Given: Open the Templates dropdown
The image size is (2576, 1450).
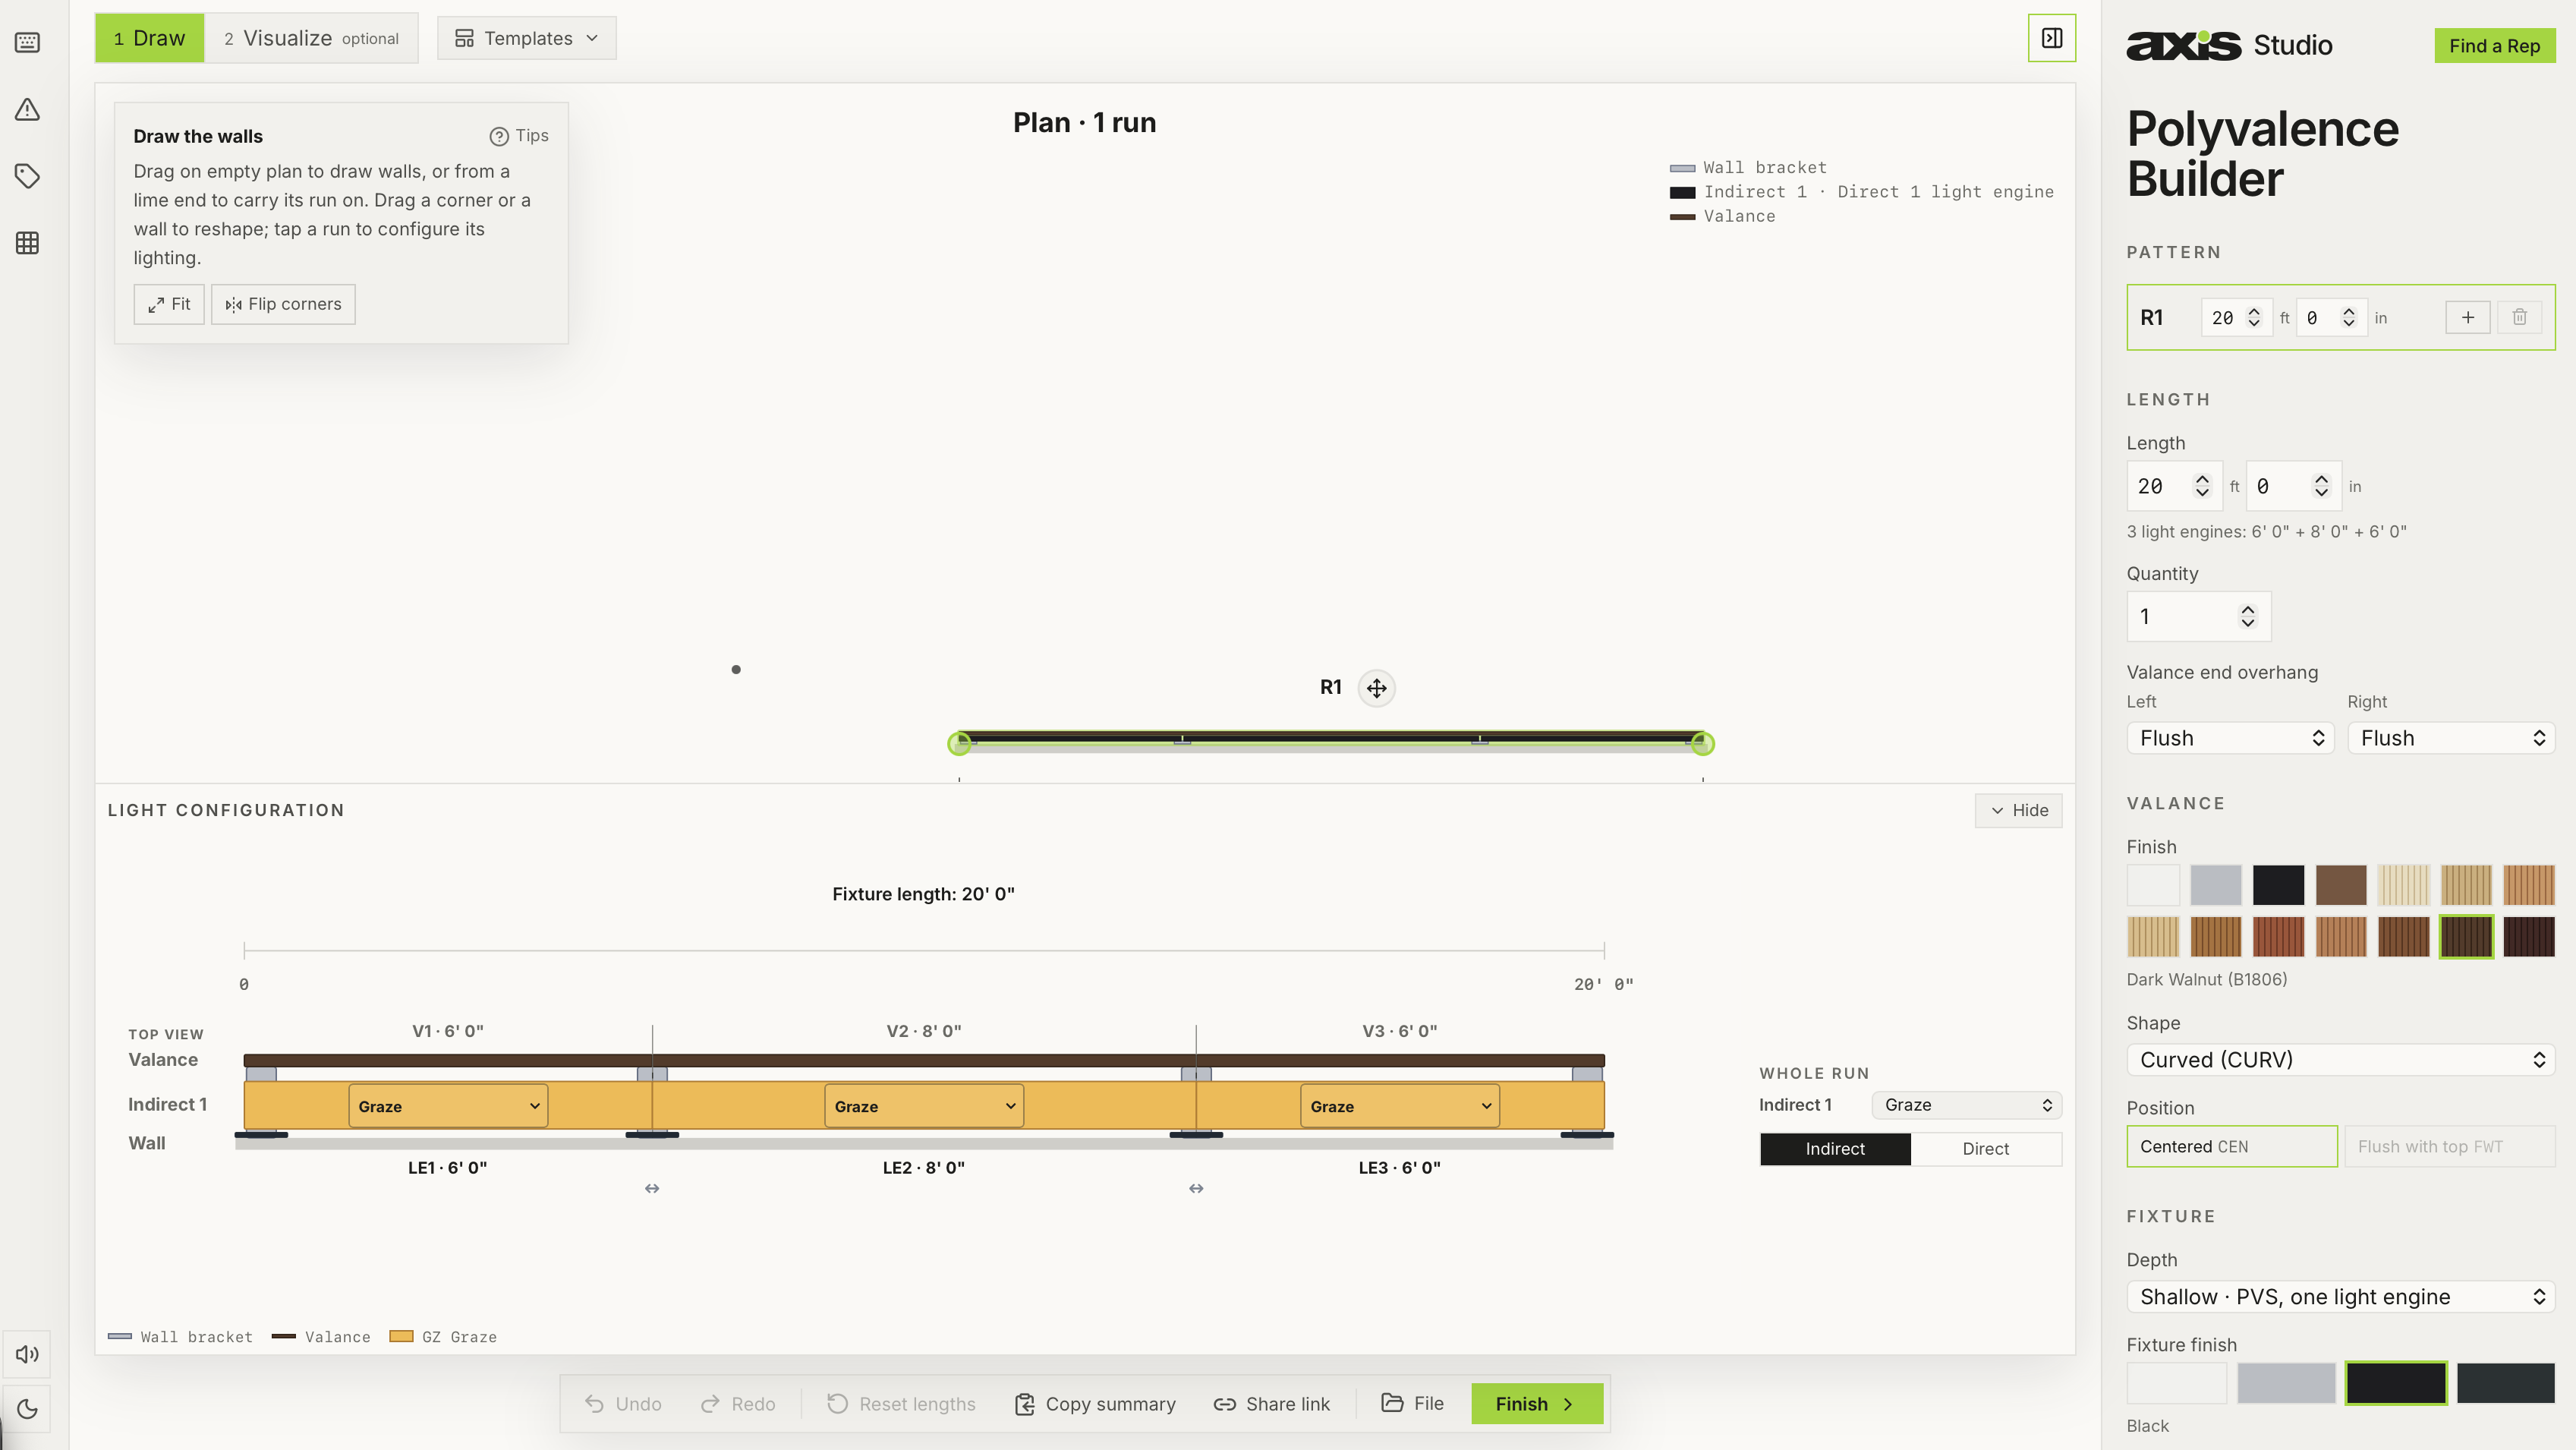Looking at the screenshot, I should pos(526,38).
